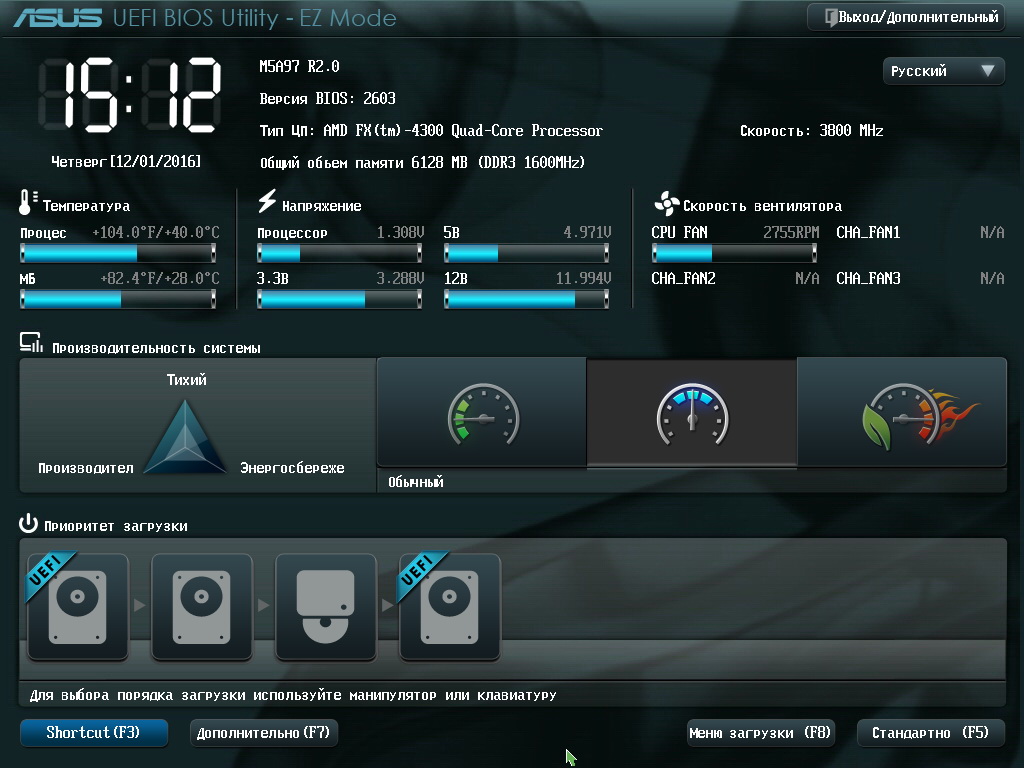Select the second hard drive boot device
The height and width of the screenshot is (768, 1024).
202,607
